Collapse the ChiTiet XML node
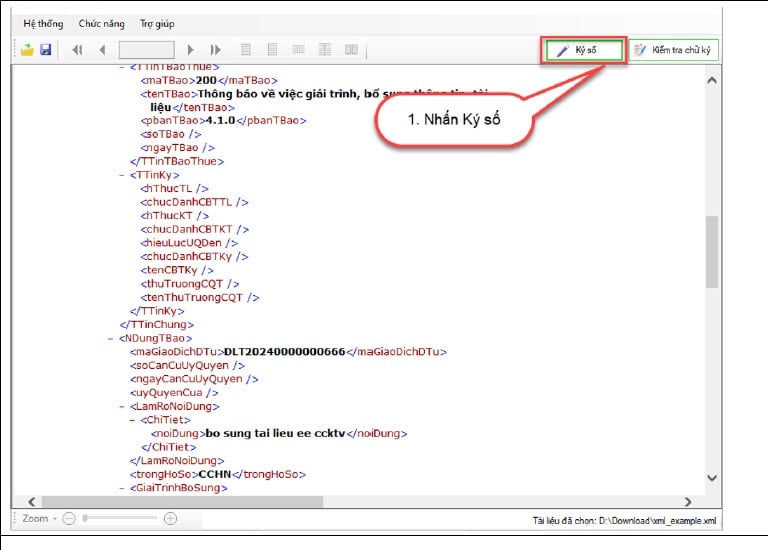The image size is (768, 550). (x=133, y=420)
